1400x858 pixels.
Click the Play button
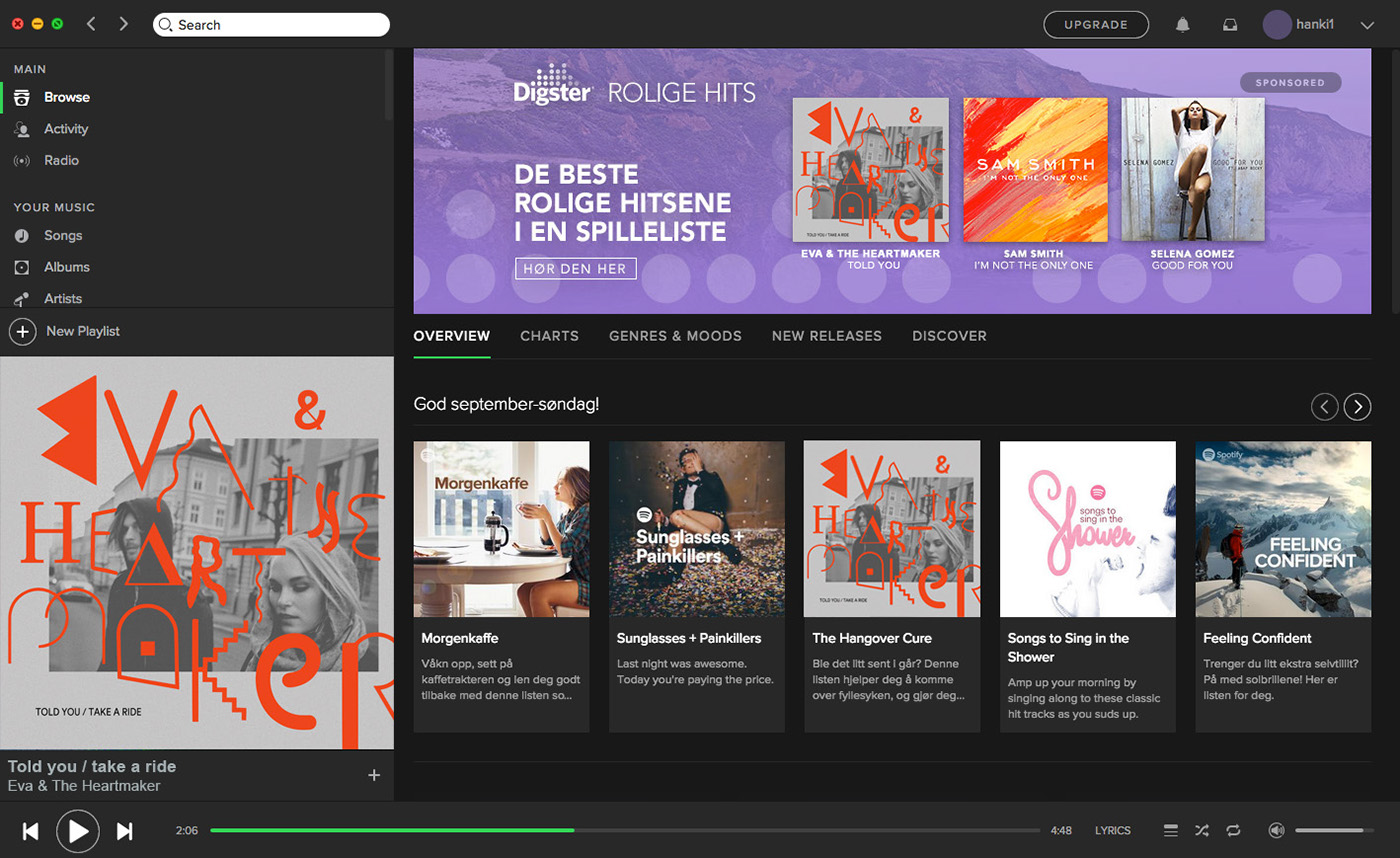pyautogui.click(x=78, y=831)
